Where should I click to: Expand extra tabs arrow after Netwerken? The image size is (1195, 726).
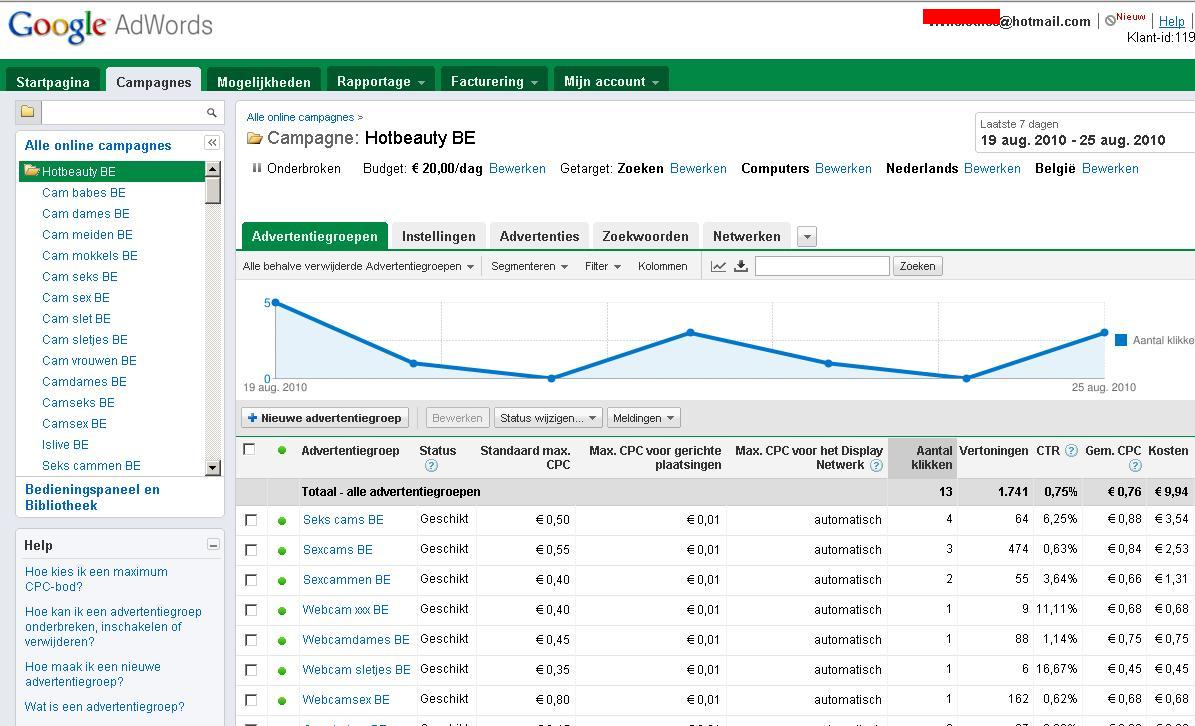click(x=806, y=237)
